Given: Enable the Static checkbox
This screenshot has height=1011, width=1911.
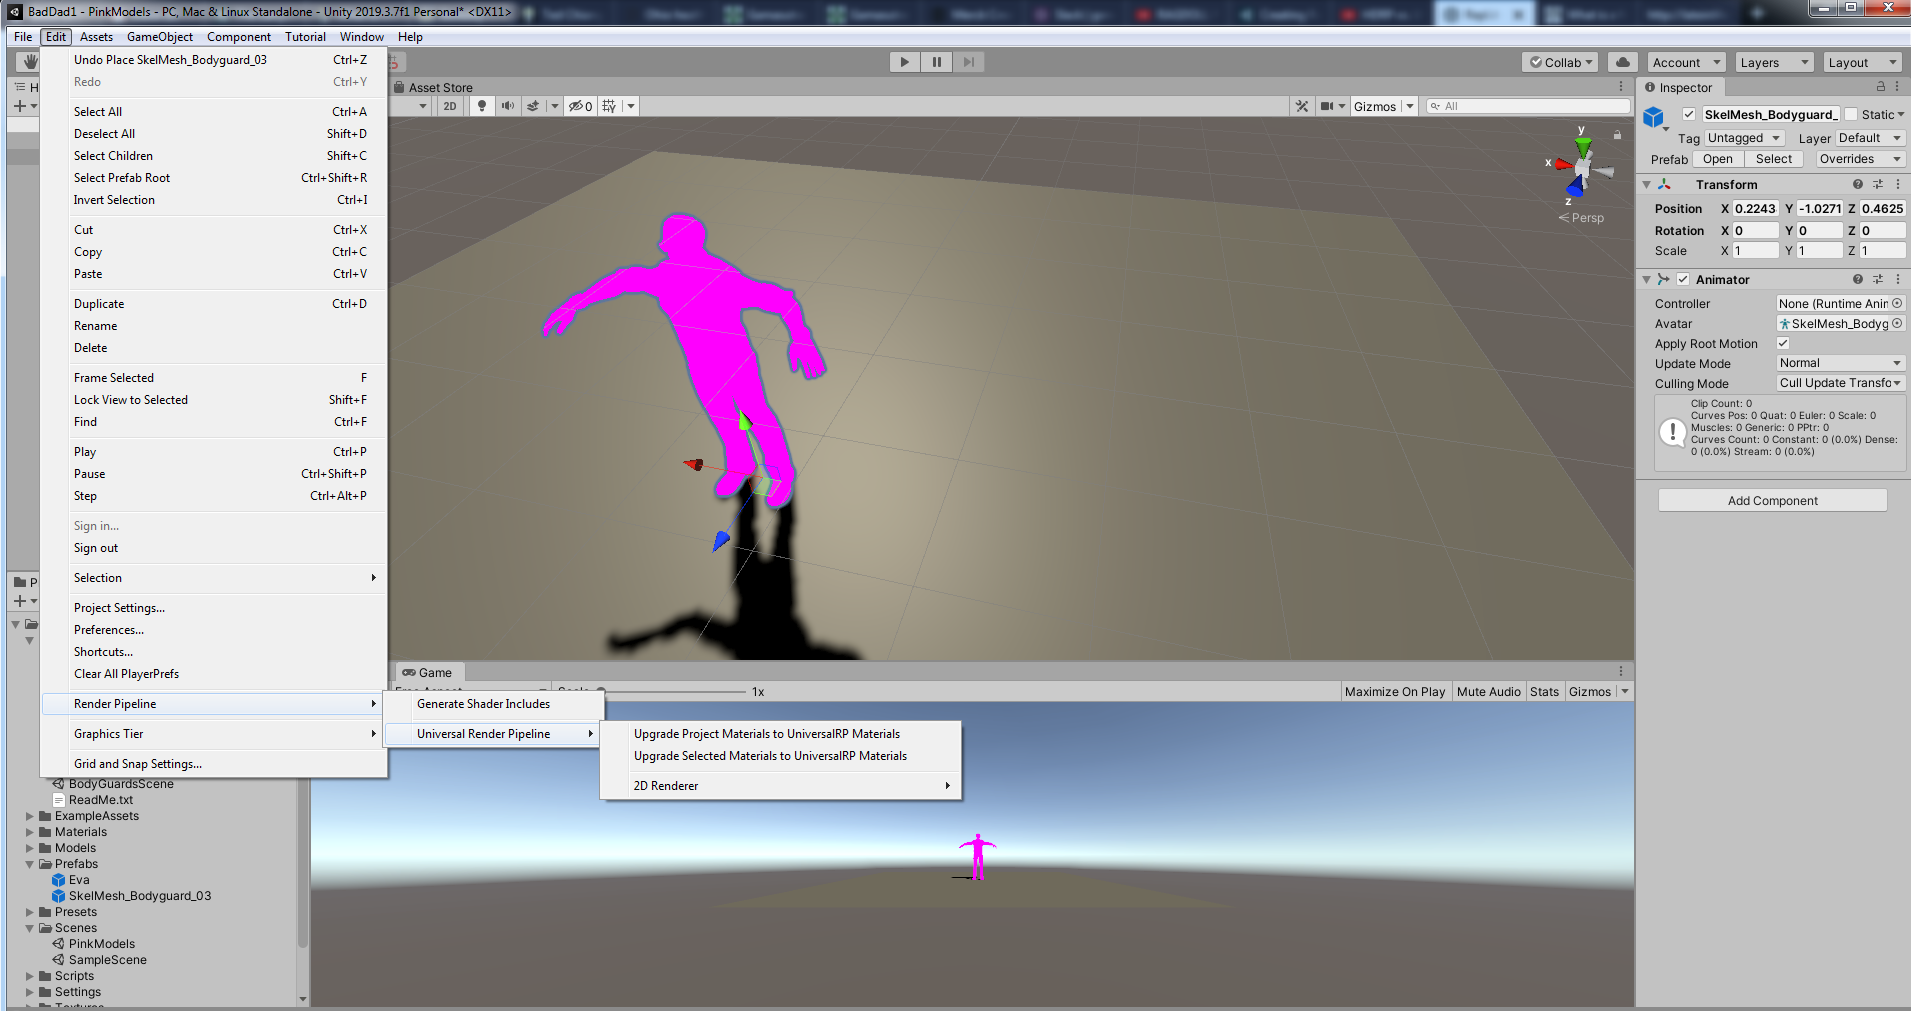Looking at the screenshot, I should [1851, 114].
